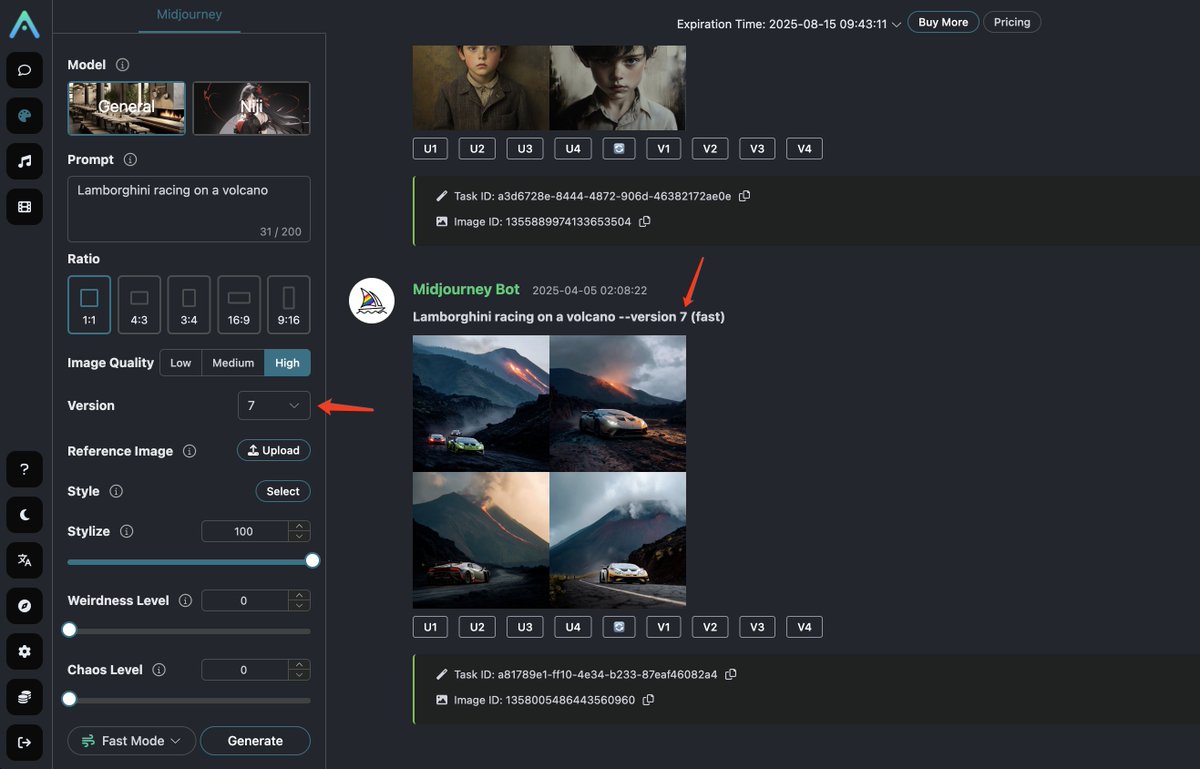1200x769 pixels.
Task: Decrease Chaos Level with down arrow
Action: (x=300, y=675)
